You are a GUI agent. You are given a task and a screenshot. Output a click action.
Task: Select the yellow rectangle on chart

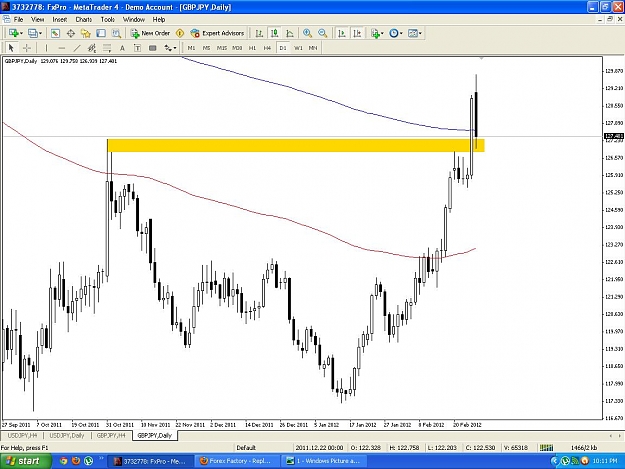pyautogui.click(x=296, y=145)
